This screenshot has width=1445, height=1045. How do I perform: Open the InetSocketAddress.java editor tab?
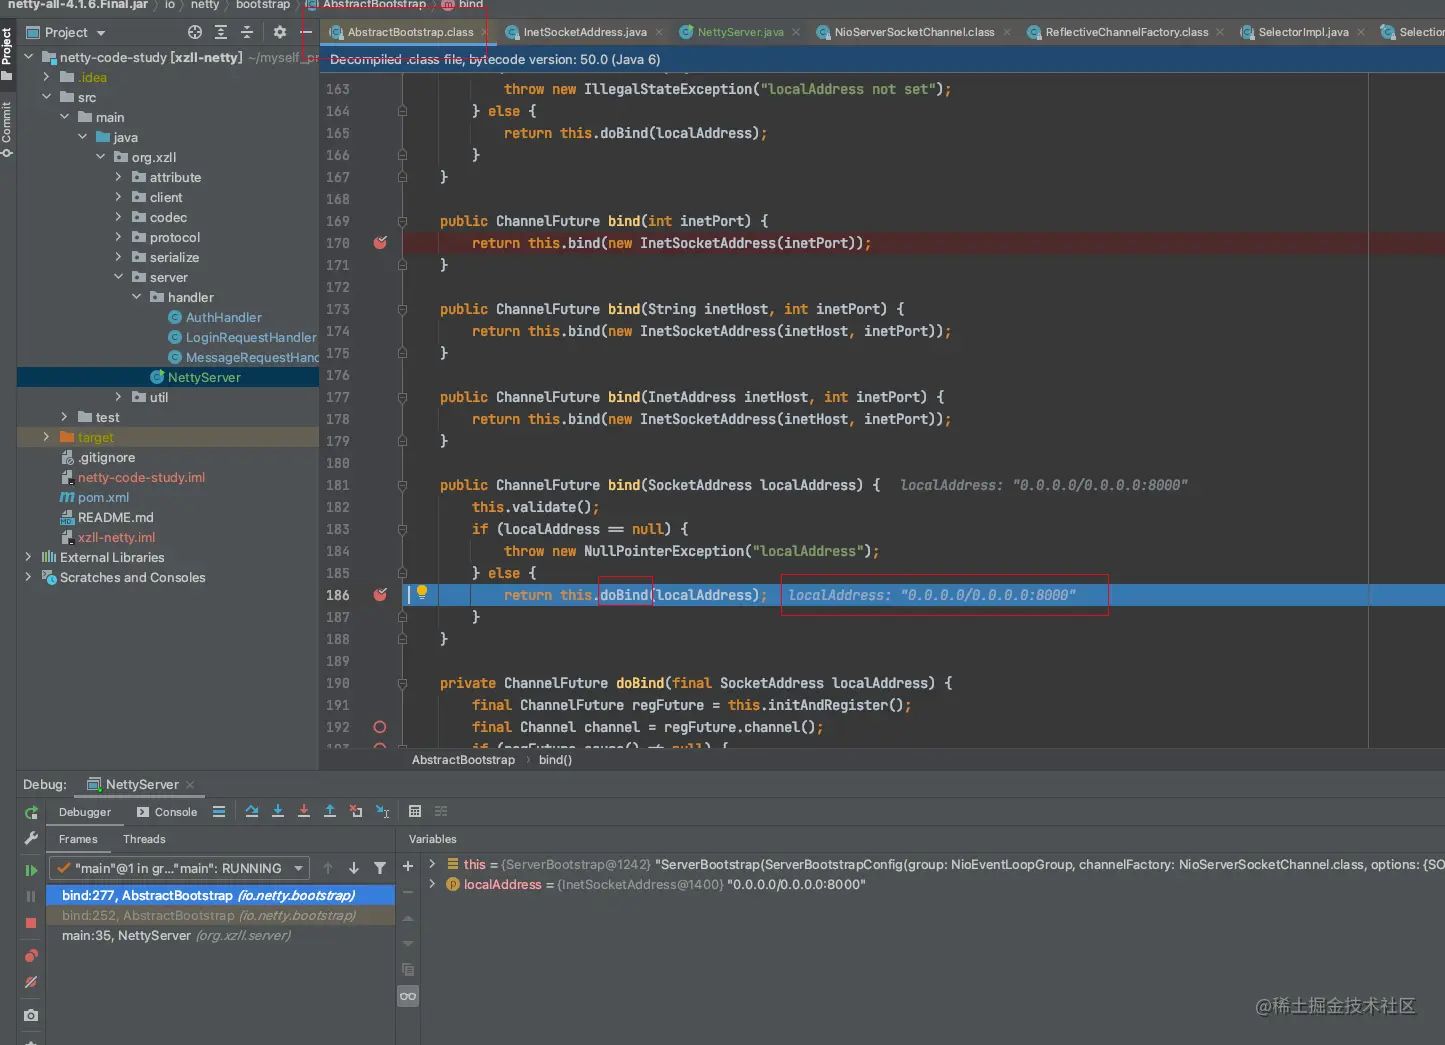click(584, 32)
